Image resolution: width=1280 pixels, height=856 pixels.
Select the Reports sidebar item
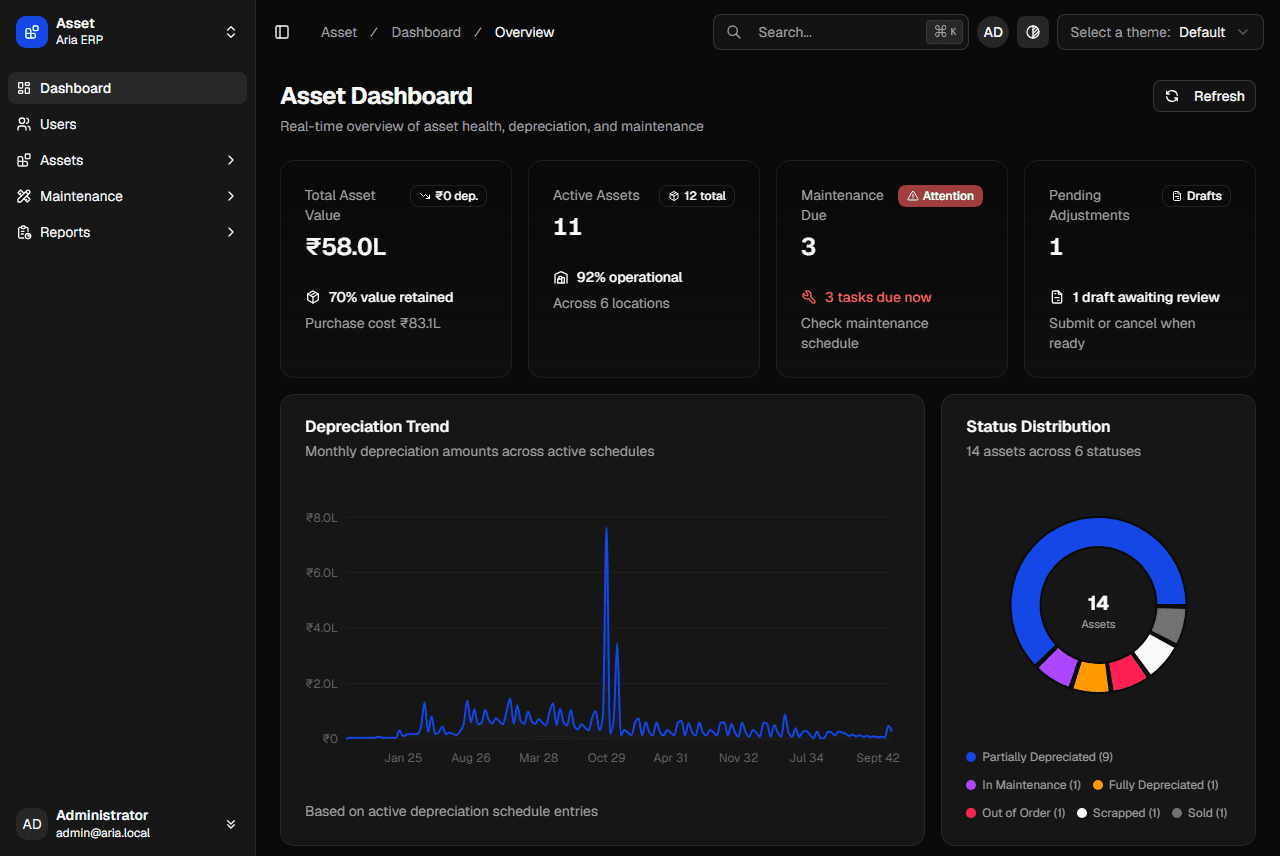(x=127, y=232)
